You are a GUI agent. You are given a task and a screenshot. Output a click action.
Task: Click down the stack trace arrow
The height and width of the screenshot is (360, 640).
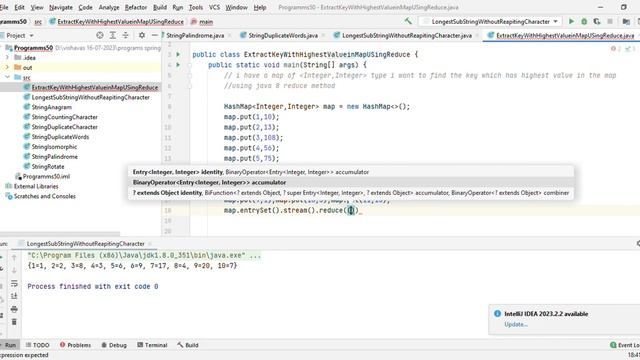14,270
